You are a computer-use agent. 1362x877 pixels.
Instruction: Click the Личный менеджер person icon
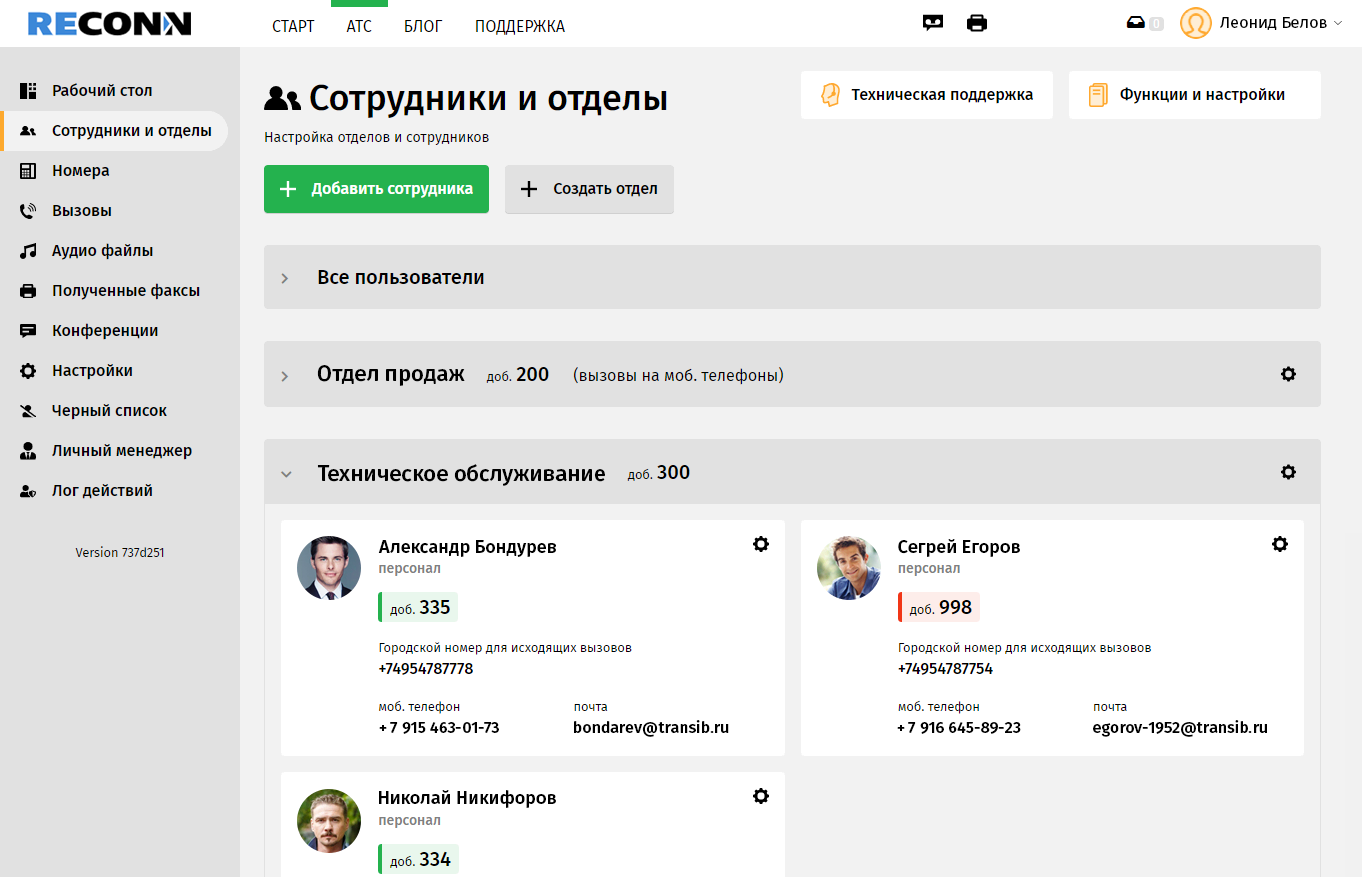29,451
